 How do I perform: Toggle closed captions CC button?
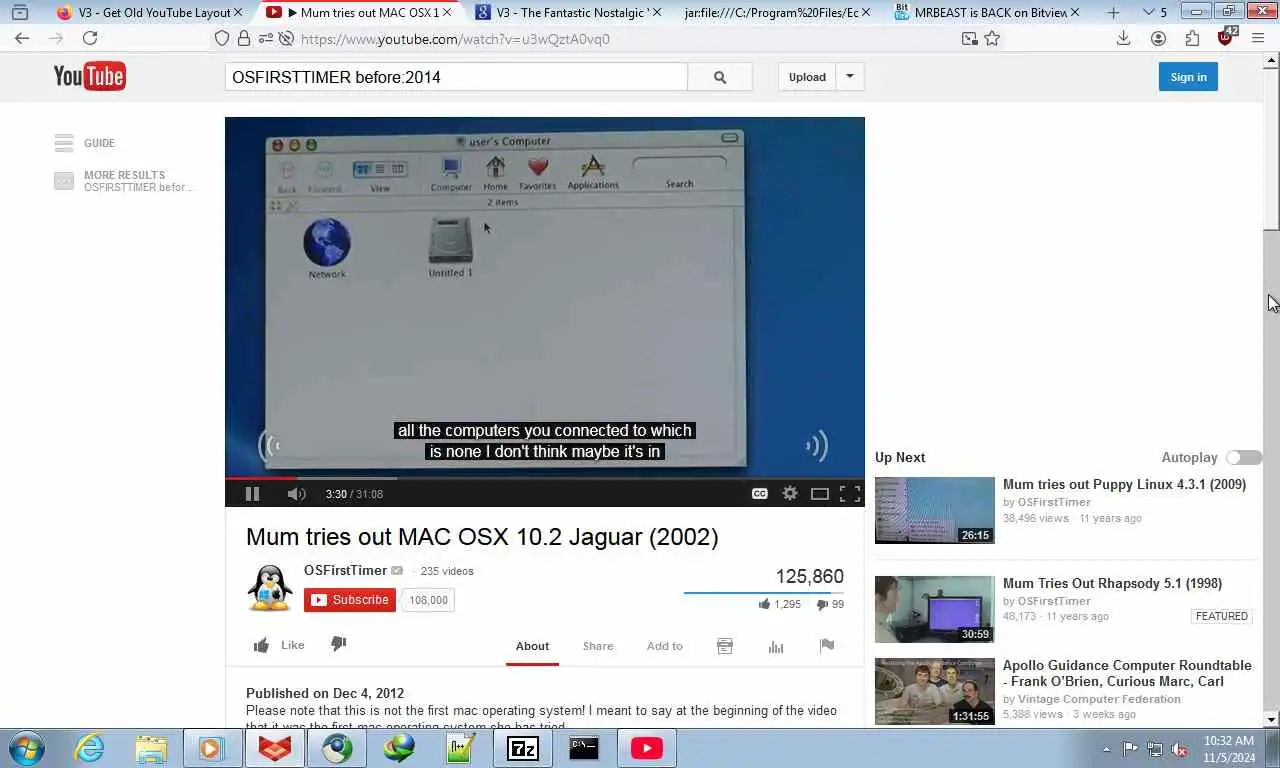pyautogui.click(x=760, y=494)
